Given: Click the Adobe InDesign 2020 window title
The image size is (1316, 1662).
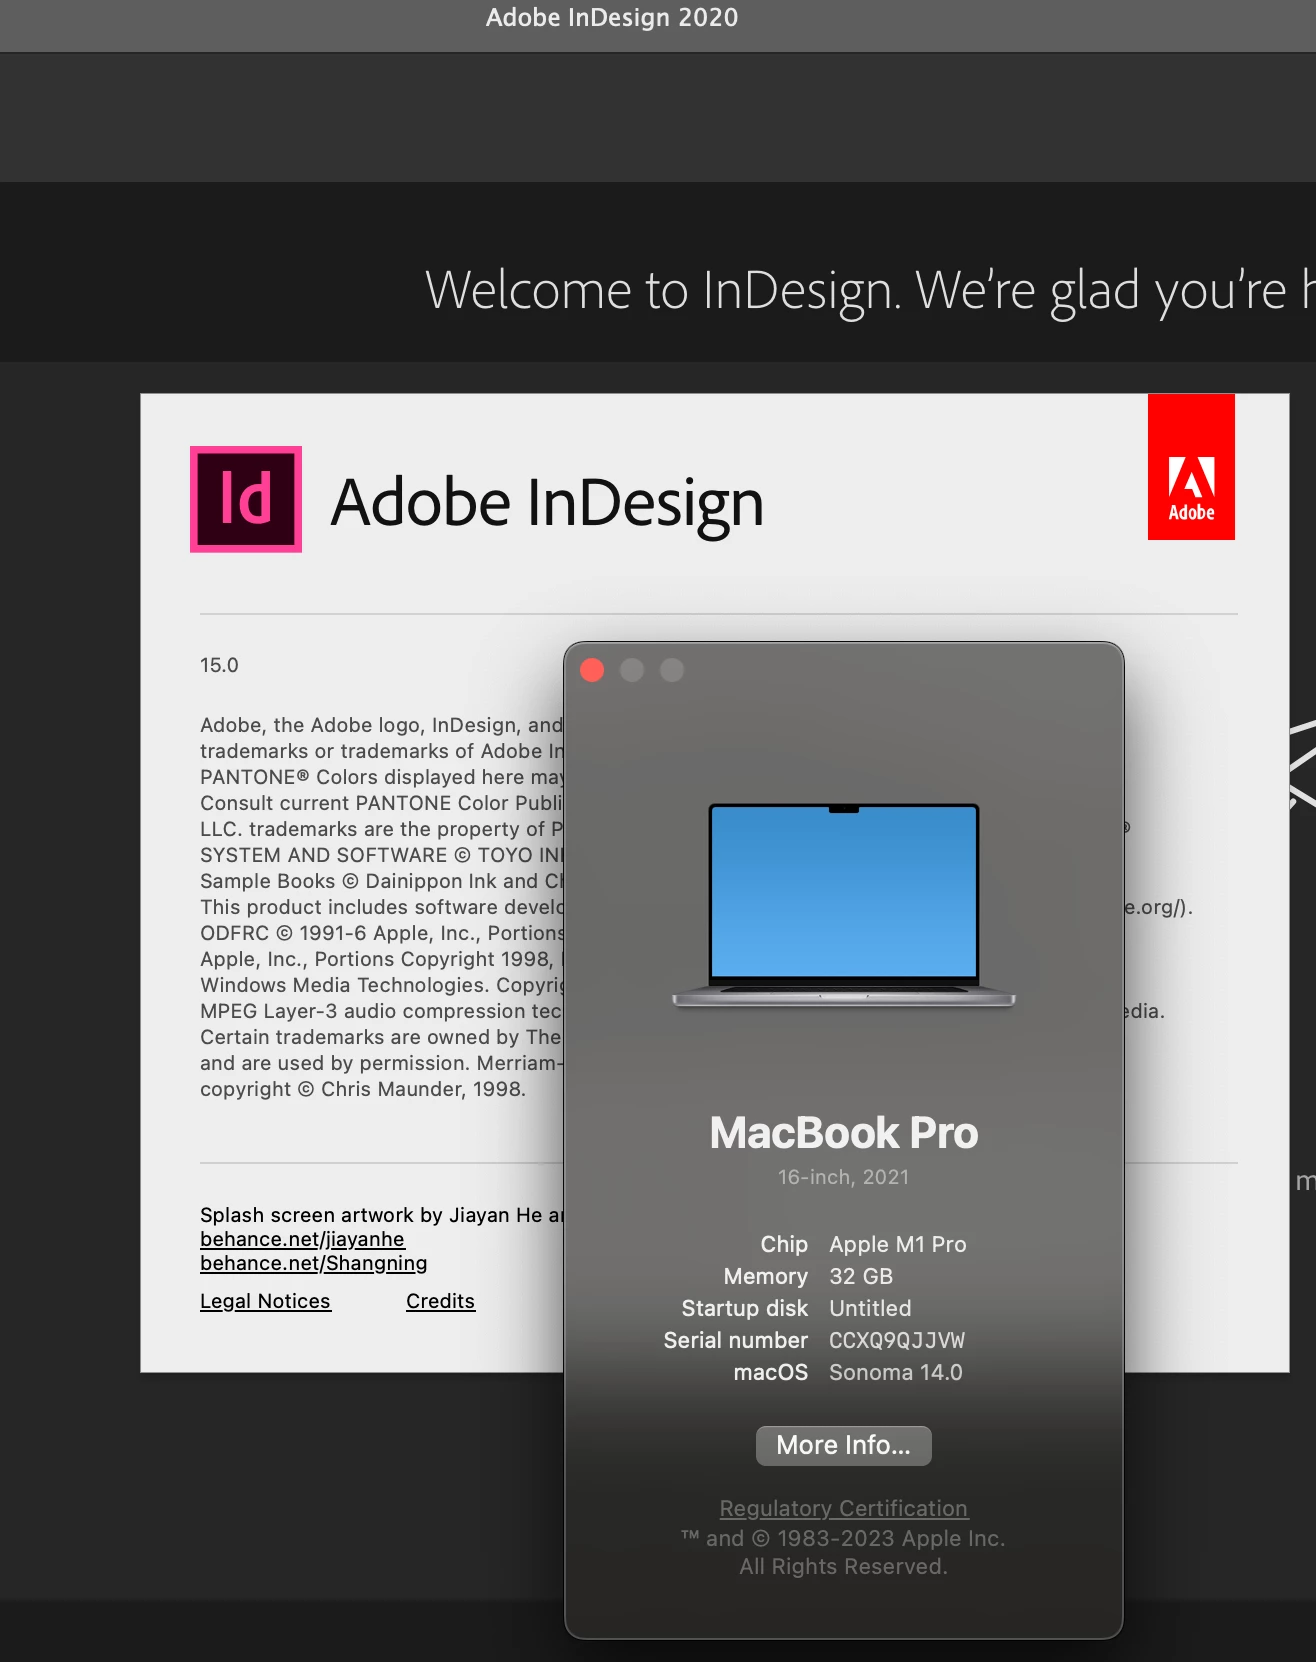Looking at the screenshot, I should click(612, 18).
